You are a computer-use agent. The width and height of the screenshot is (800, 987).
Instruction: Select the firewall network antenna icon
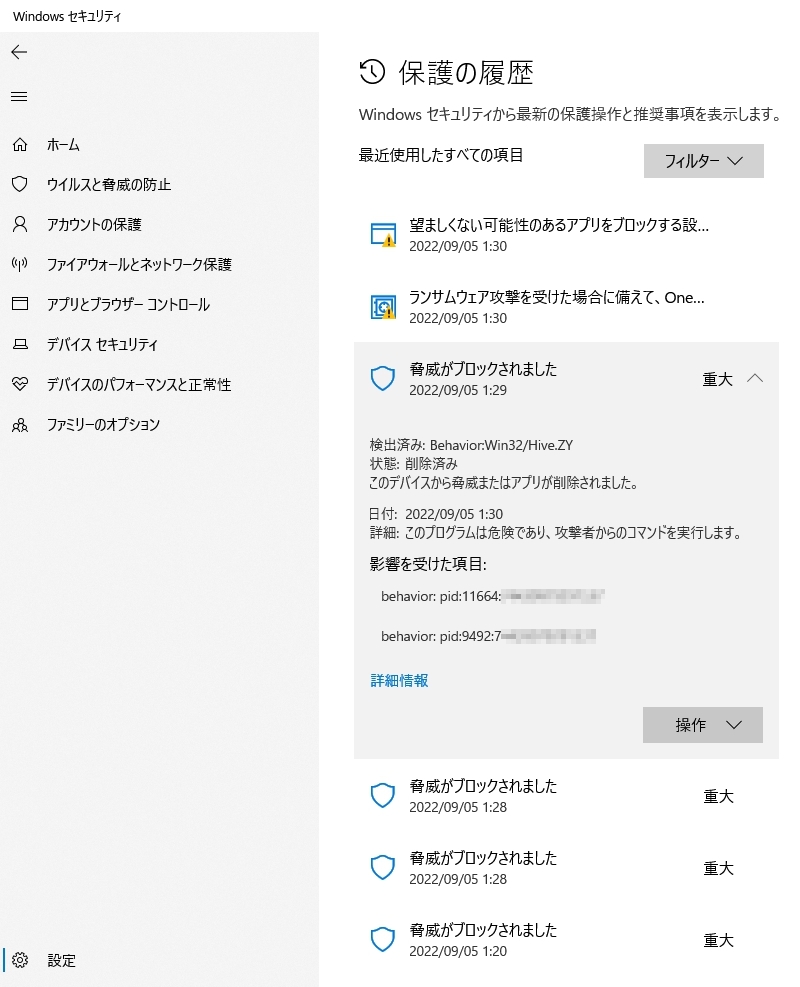pyautogui.click(x=20, y=264)
